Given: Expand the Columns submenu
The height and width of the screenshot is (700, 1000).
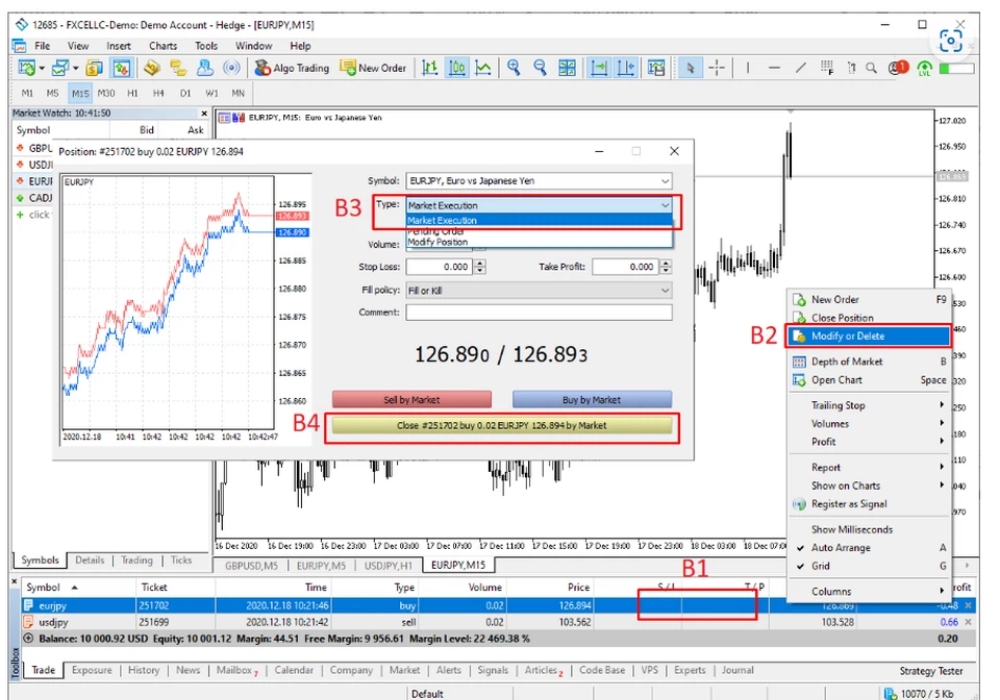Looking at the screenshot, I should click(x=869, y=592).
